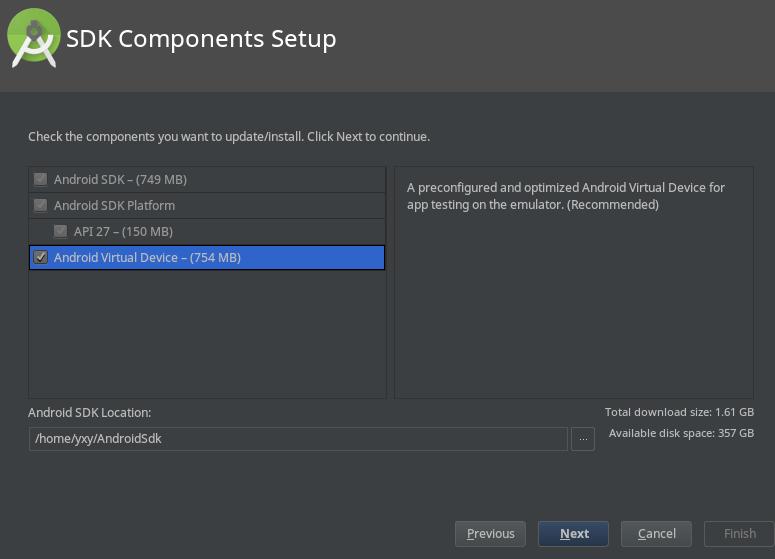This screenshot has width=775, height=559.
Task: Select the Android SDK – (749 MB) row
Action: click(x=207, y=179)
